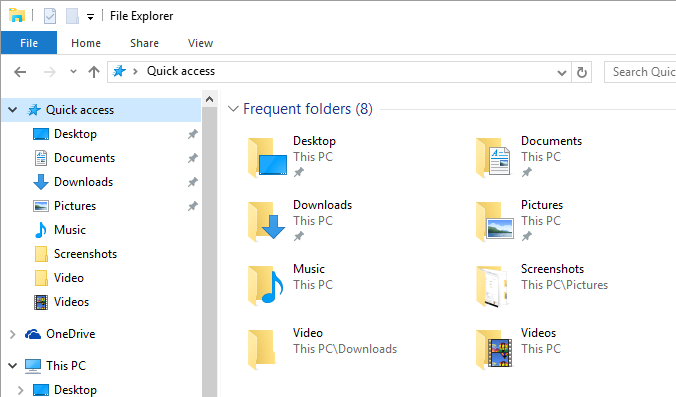The image size is (676, 397).
Task: Click the Properties checkmark quick access icon
Action: pyautogui.click(x=50, y=16)
